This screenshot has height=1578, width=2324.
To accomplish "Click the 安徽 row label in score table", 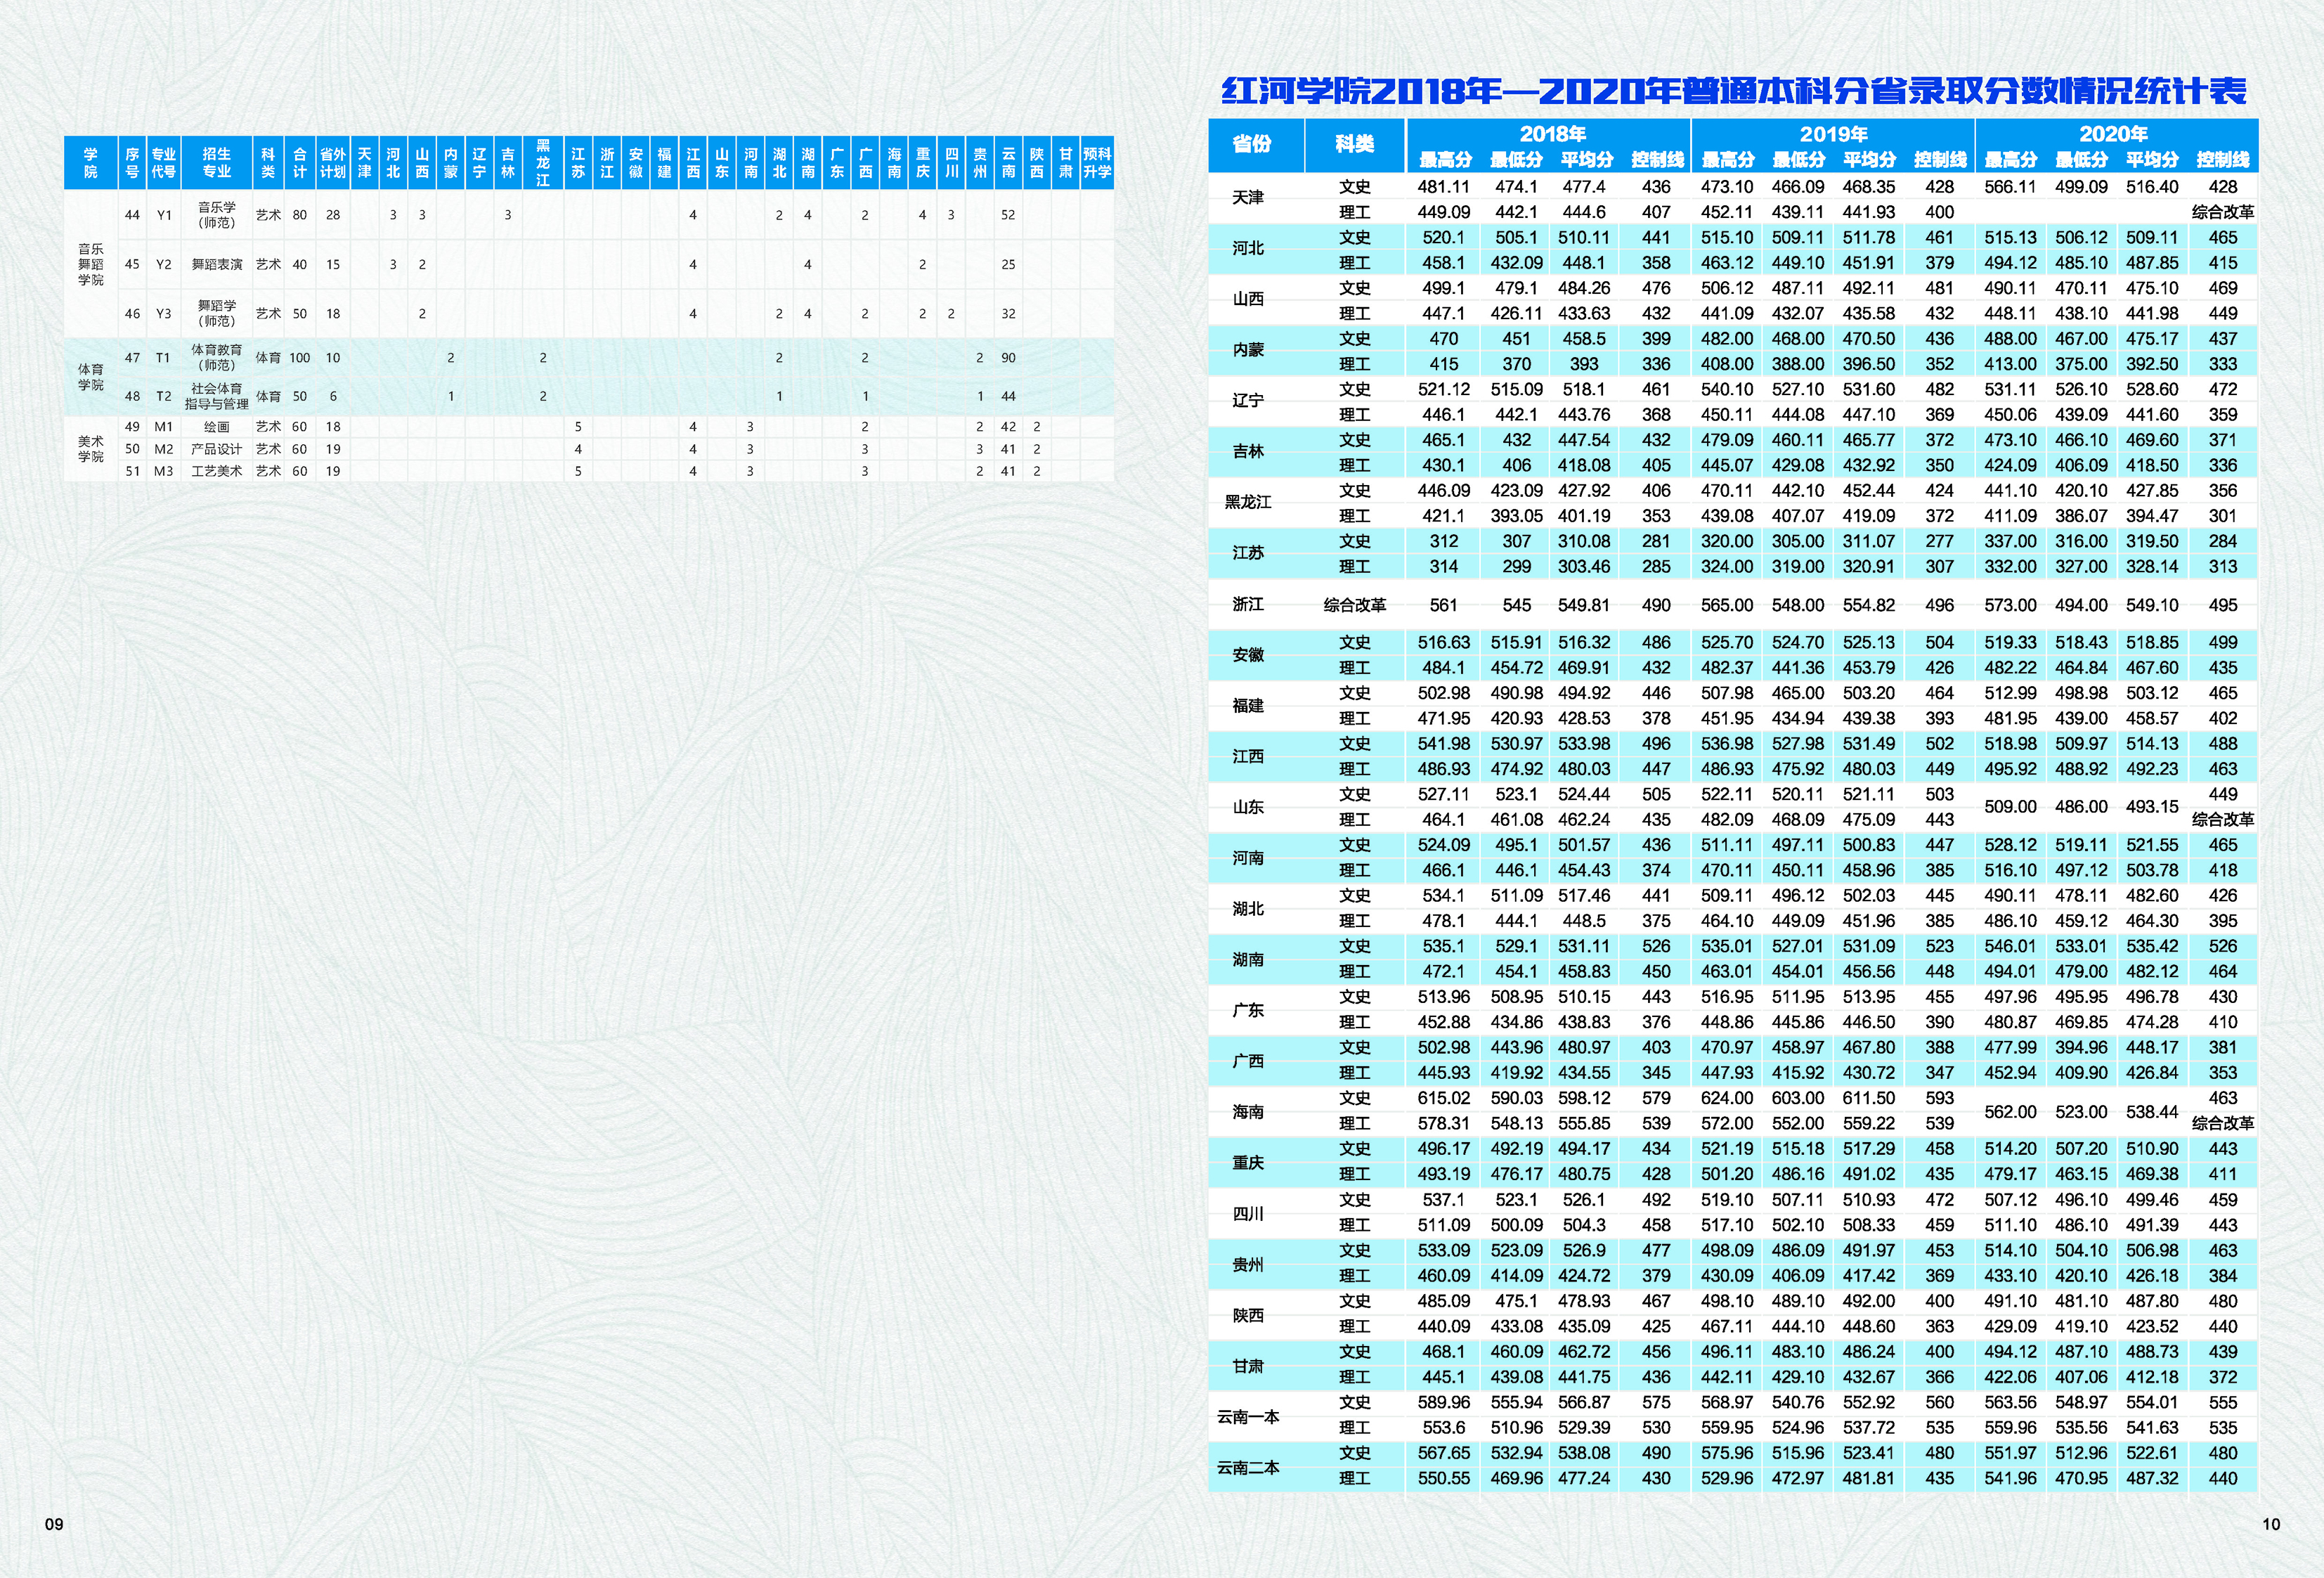I will click(x=1248, y=655).
